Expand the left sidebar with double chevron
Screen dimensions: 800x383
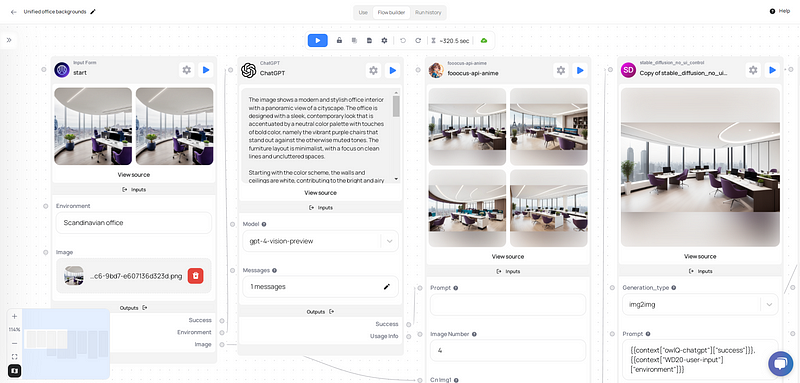click(x=9, y=40)
